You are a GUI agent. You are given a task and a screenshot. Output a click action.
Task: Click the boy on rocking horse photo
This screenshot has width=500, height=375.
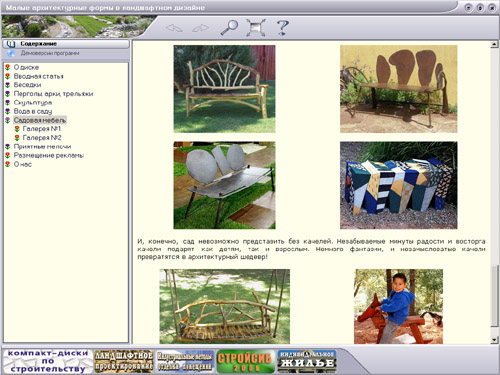pyautogui.click(x=398, y=306)
